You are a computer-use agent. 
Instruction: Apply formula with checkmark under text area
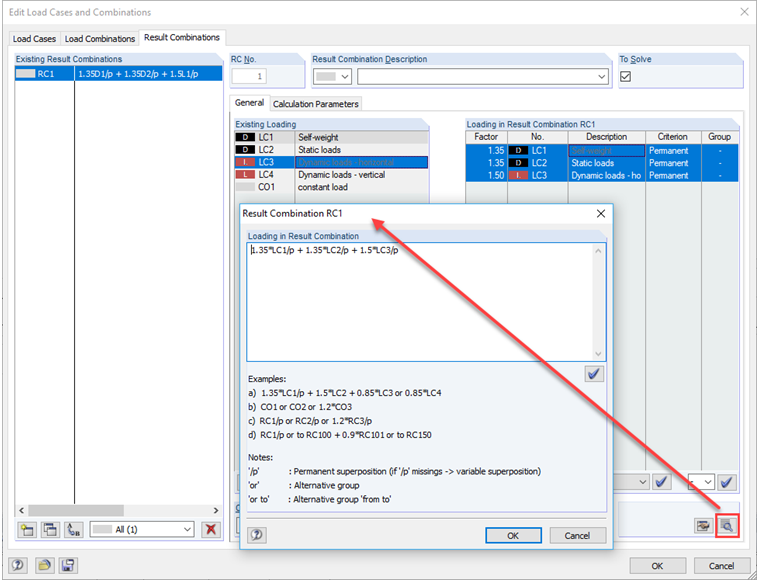(594, 374)
